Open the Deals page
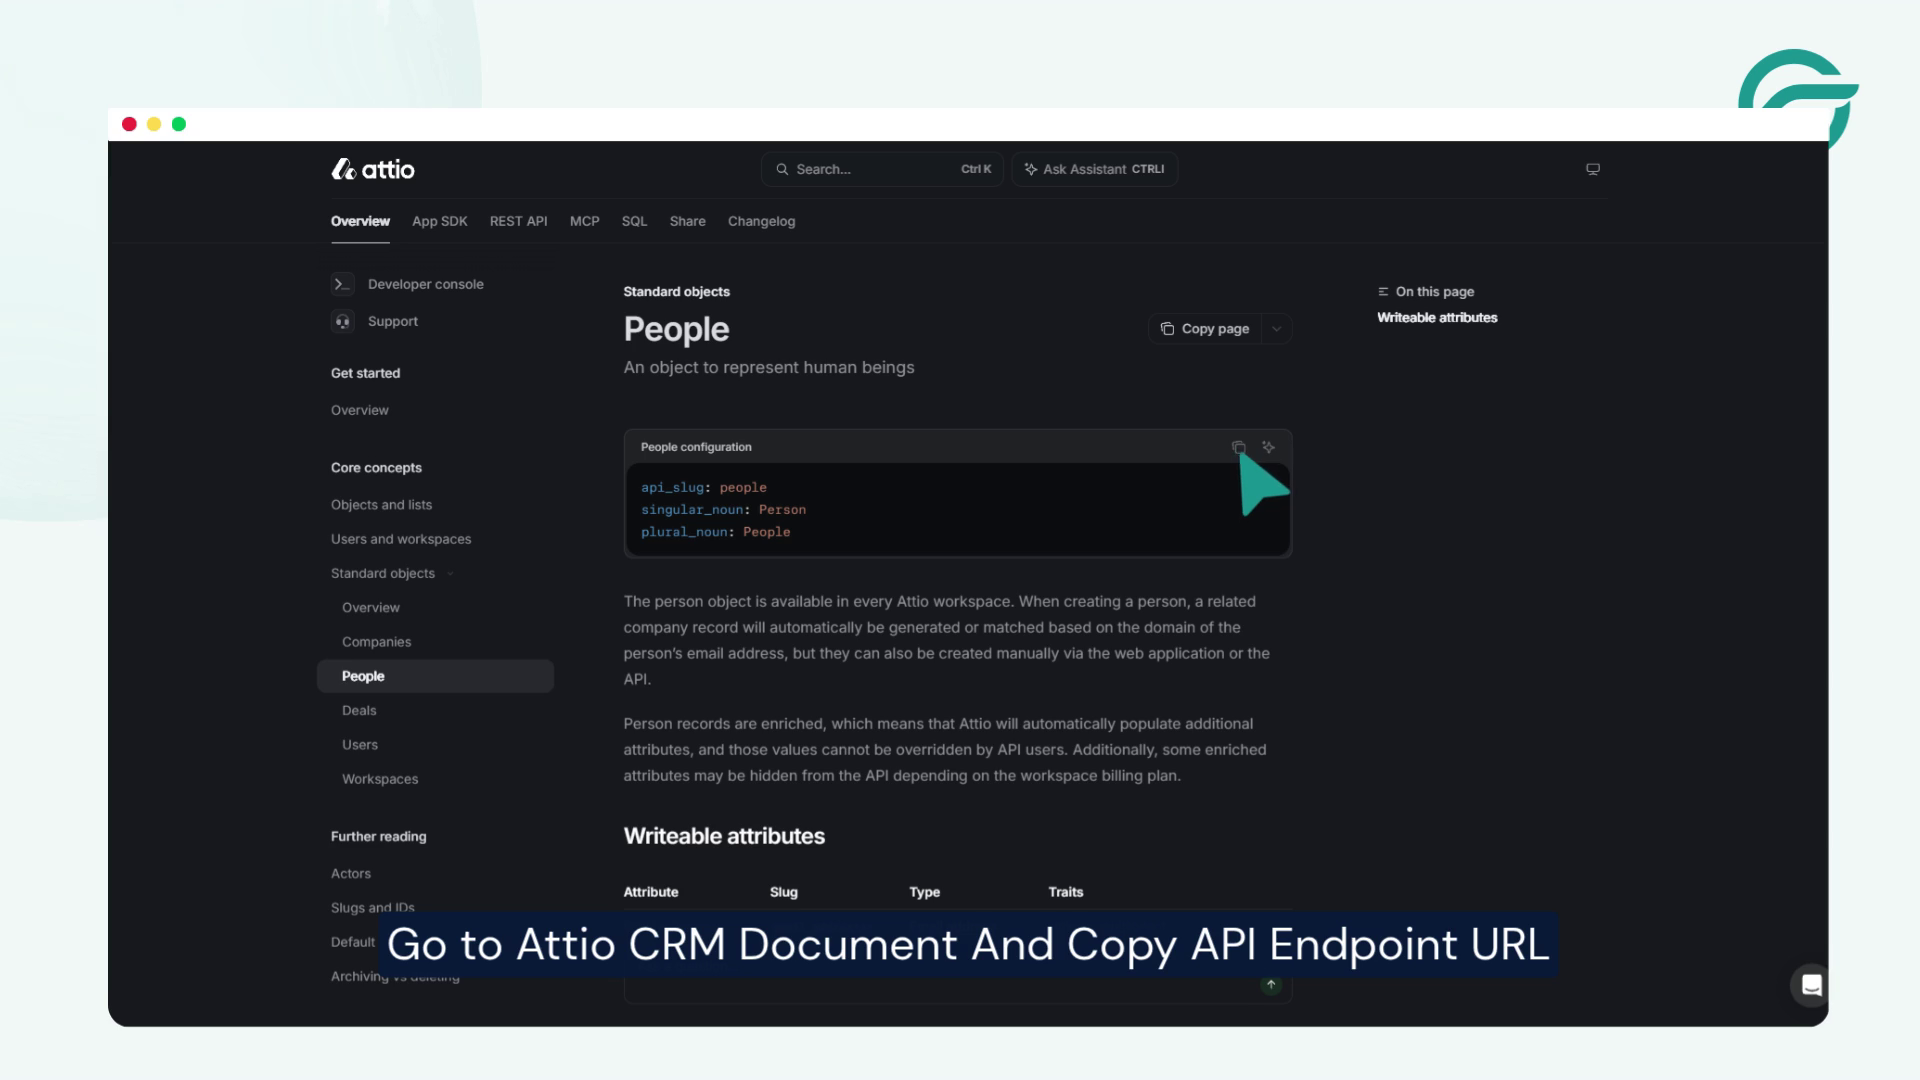This screenshot has width=1920, height=1080. point(359,710)
